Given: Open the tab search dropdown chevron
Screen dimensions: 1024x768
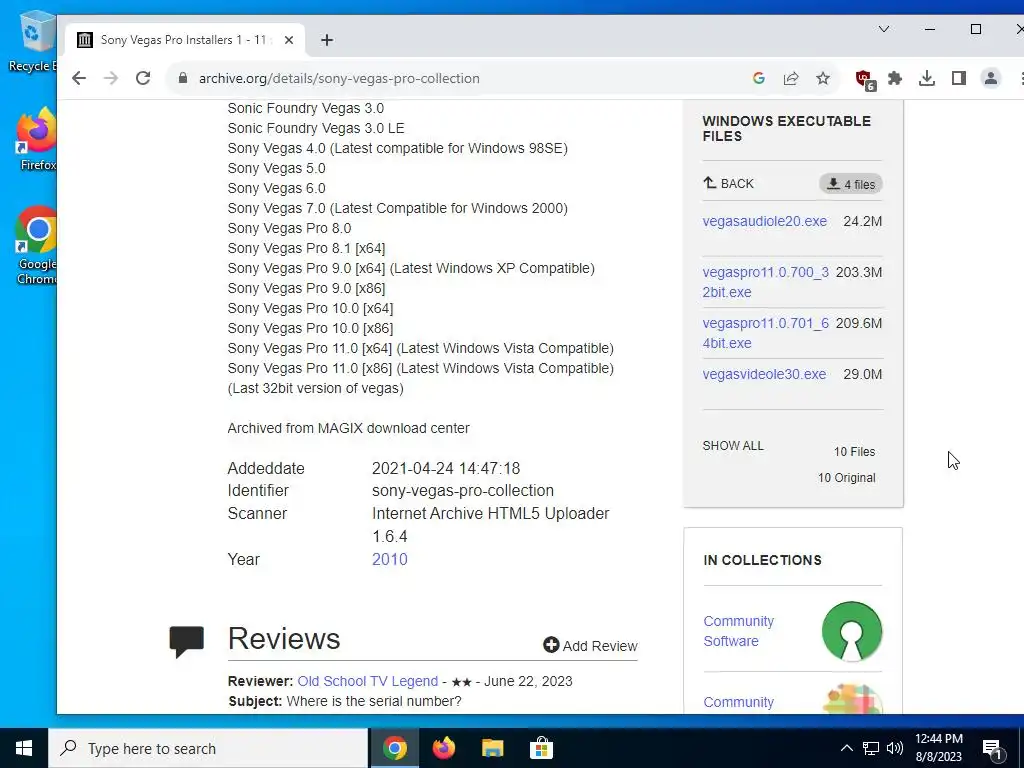Looking at the screenshot, I should point(884,29).
